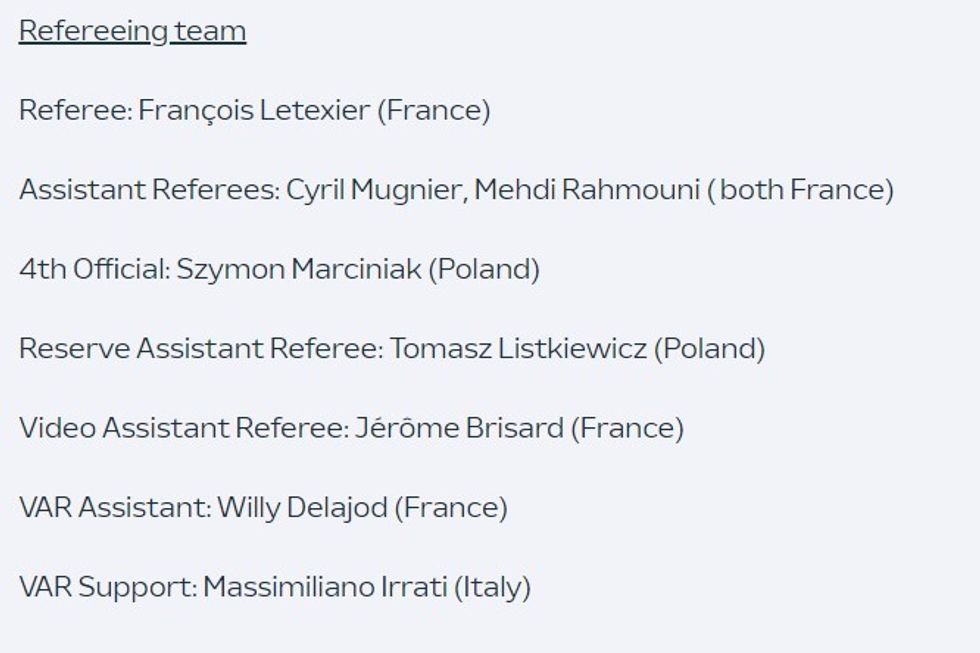Click the name Willy Delajod
Viewport: 980px width, 653px height.
pyautogui.click(x=301, y=508)
